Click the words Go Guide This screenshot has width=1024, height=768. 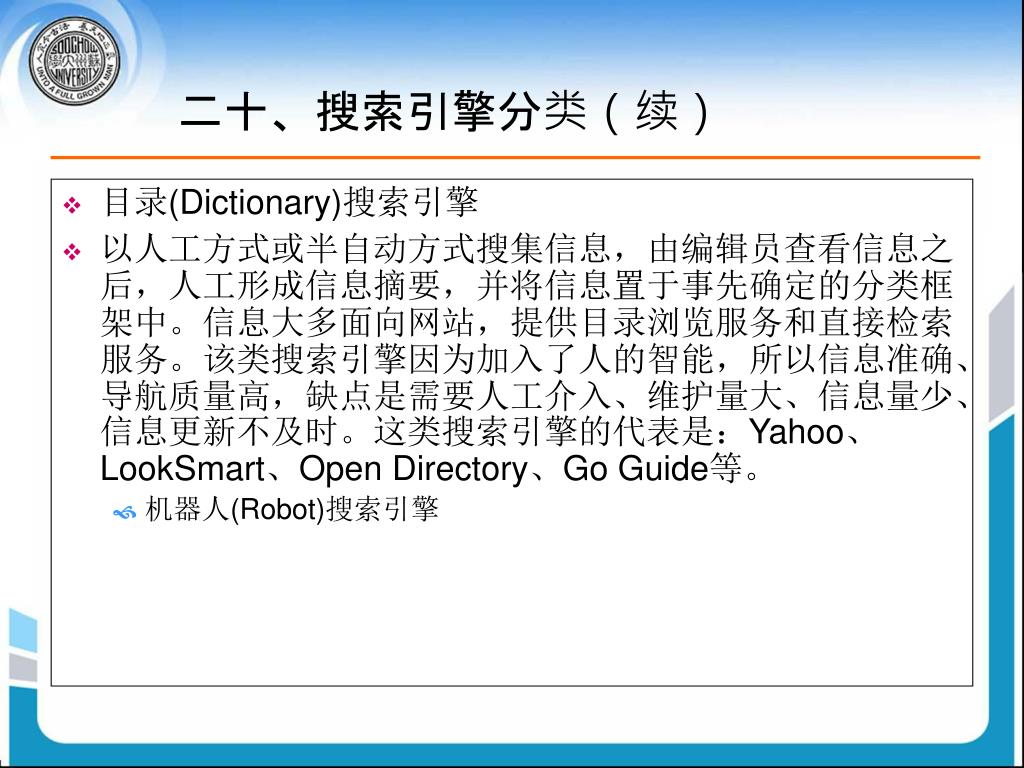tap(635, 468)
